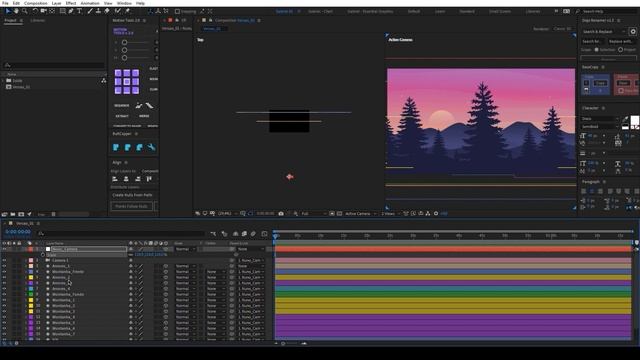Screen dimensions: 640x360
Task: Click the Composition Mini-Flowchart icon in timeline
Action: point(213,233)
